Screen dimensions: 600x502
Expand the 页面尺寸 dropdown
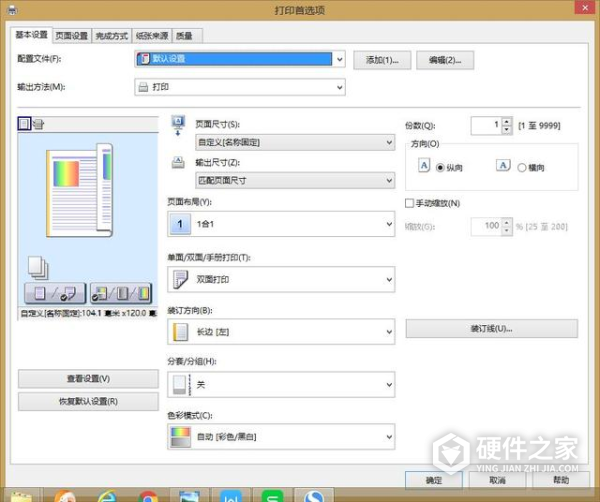(295, 142)
